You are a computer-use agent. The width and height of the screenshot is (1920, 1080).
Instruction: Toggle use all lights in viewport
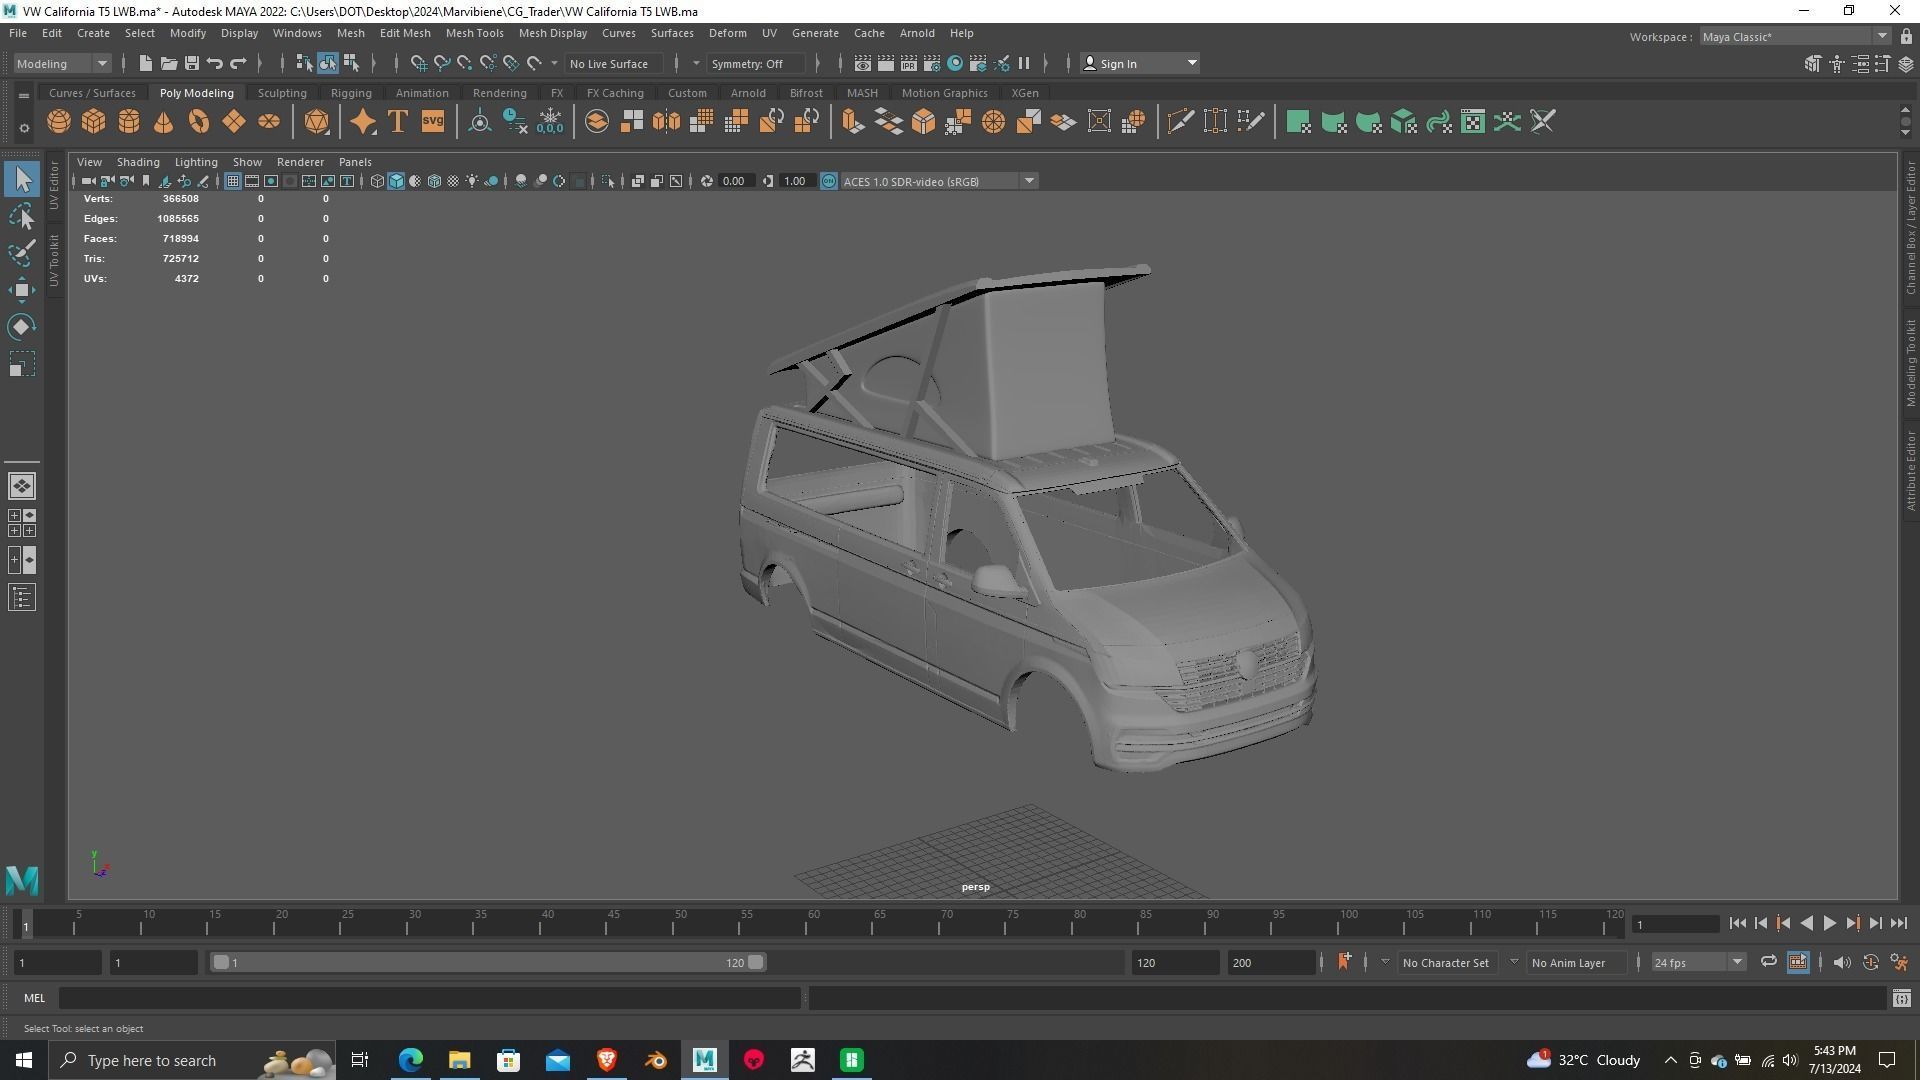coord(472,181)
